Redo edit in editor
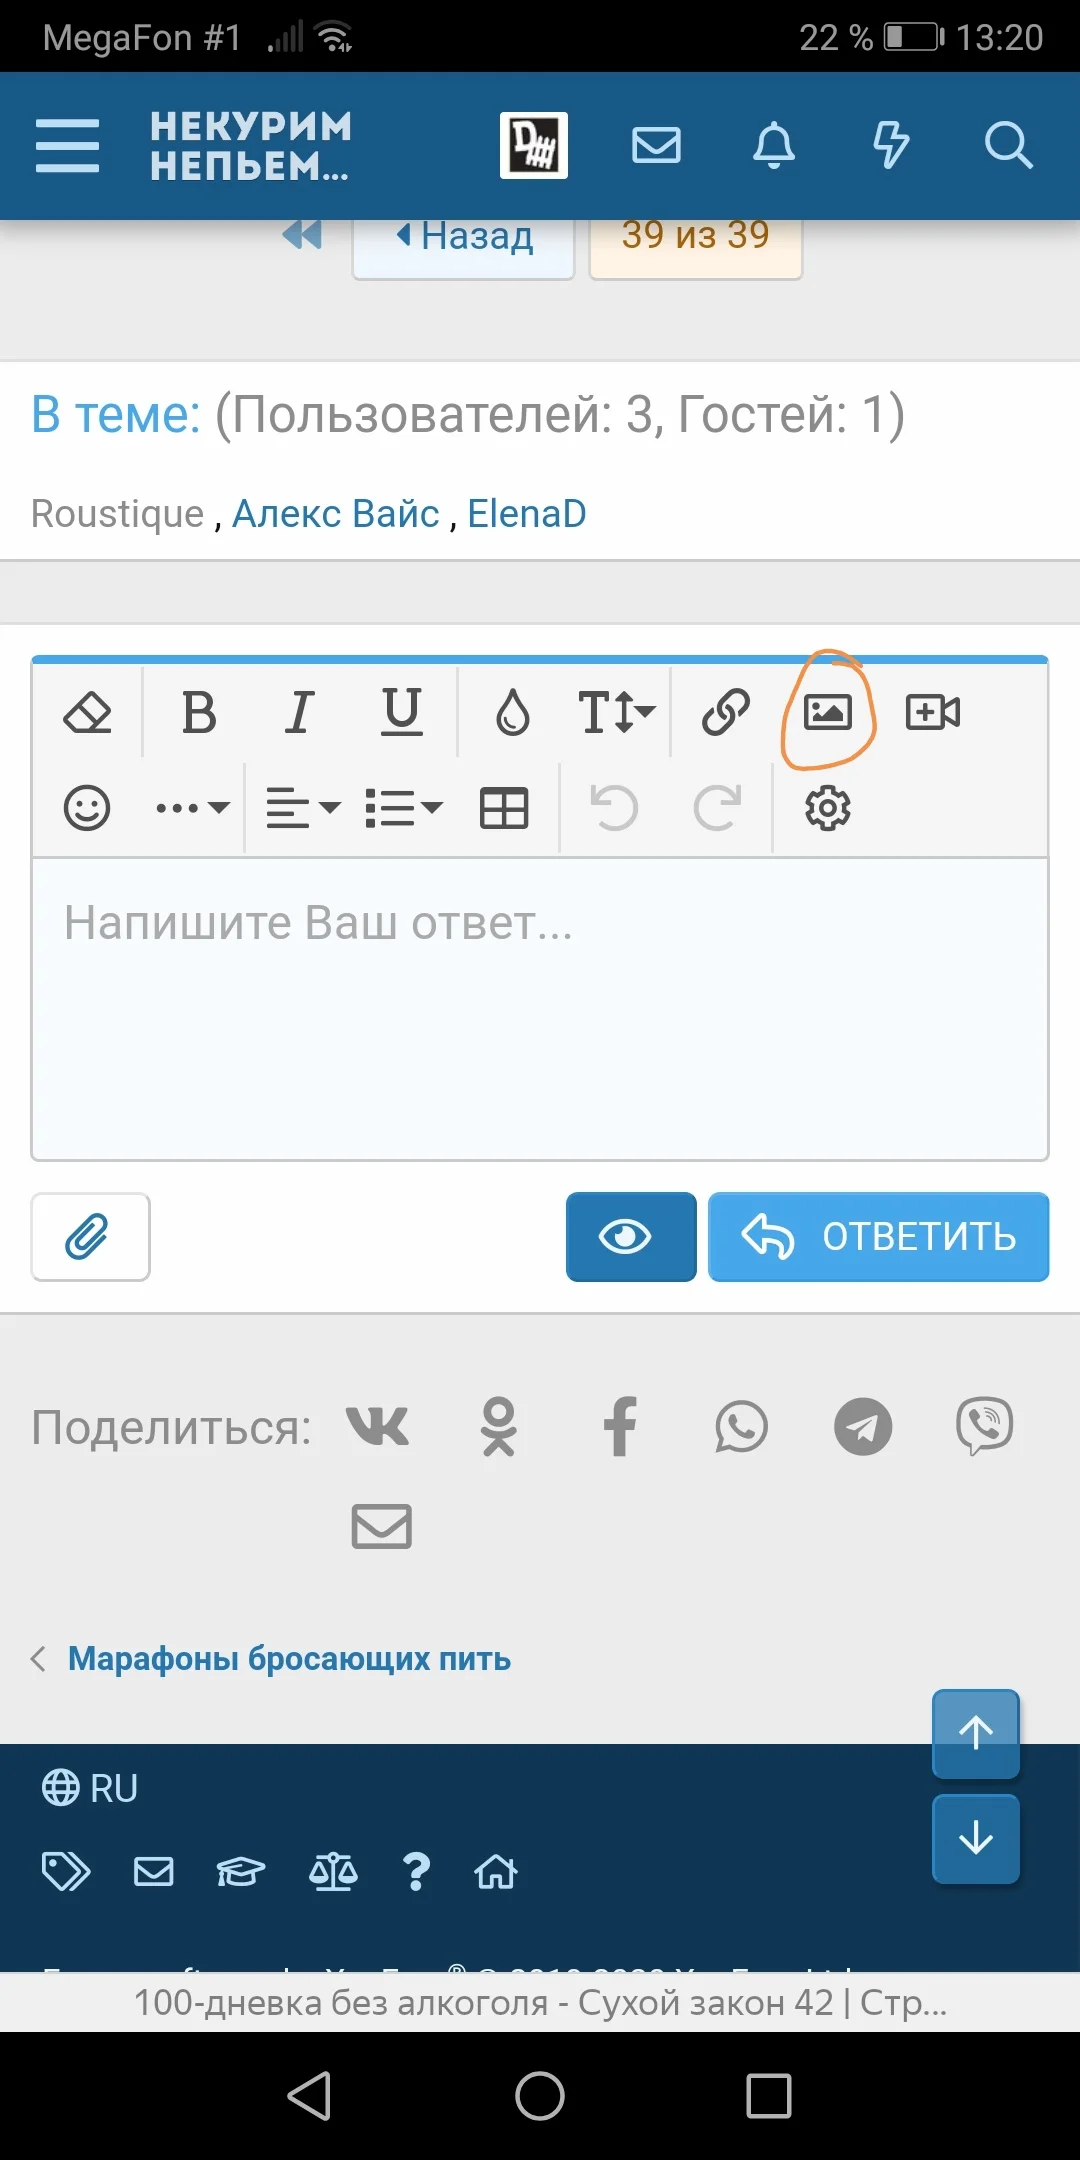Image resolution: width=1080 pixels, height=2160 pixels. pos(717,808)
